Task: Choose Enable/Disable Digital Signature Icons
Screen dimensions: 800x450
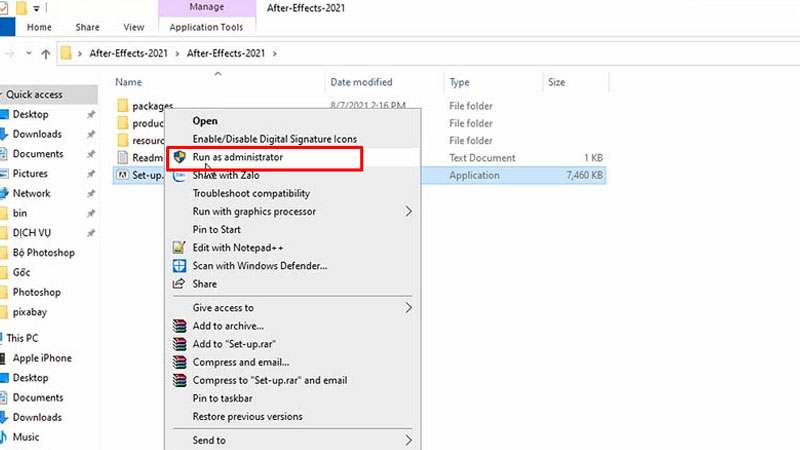Action: coord(274,139)
